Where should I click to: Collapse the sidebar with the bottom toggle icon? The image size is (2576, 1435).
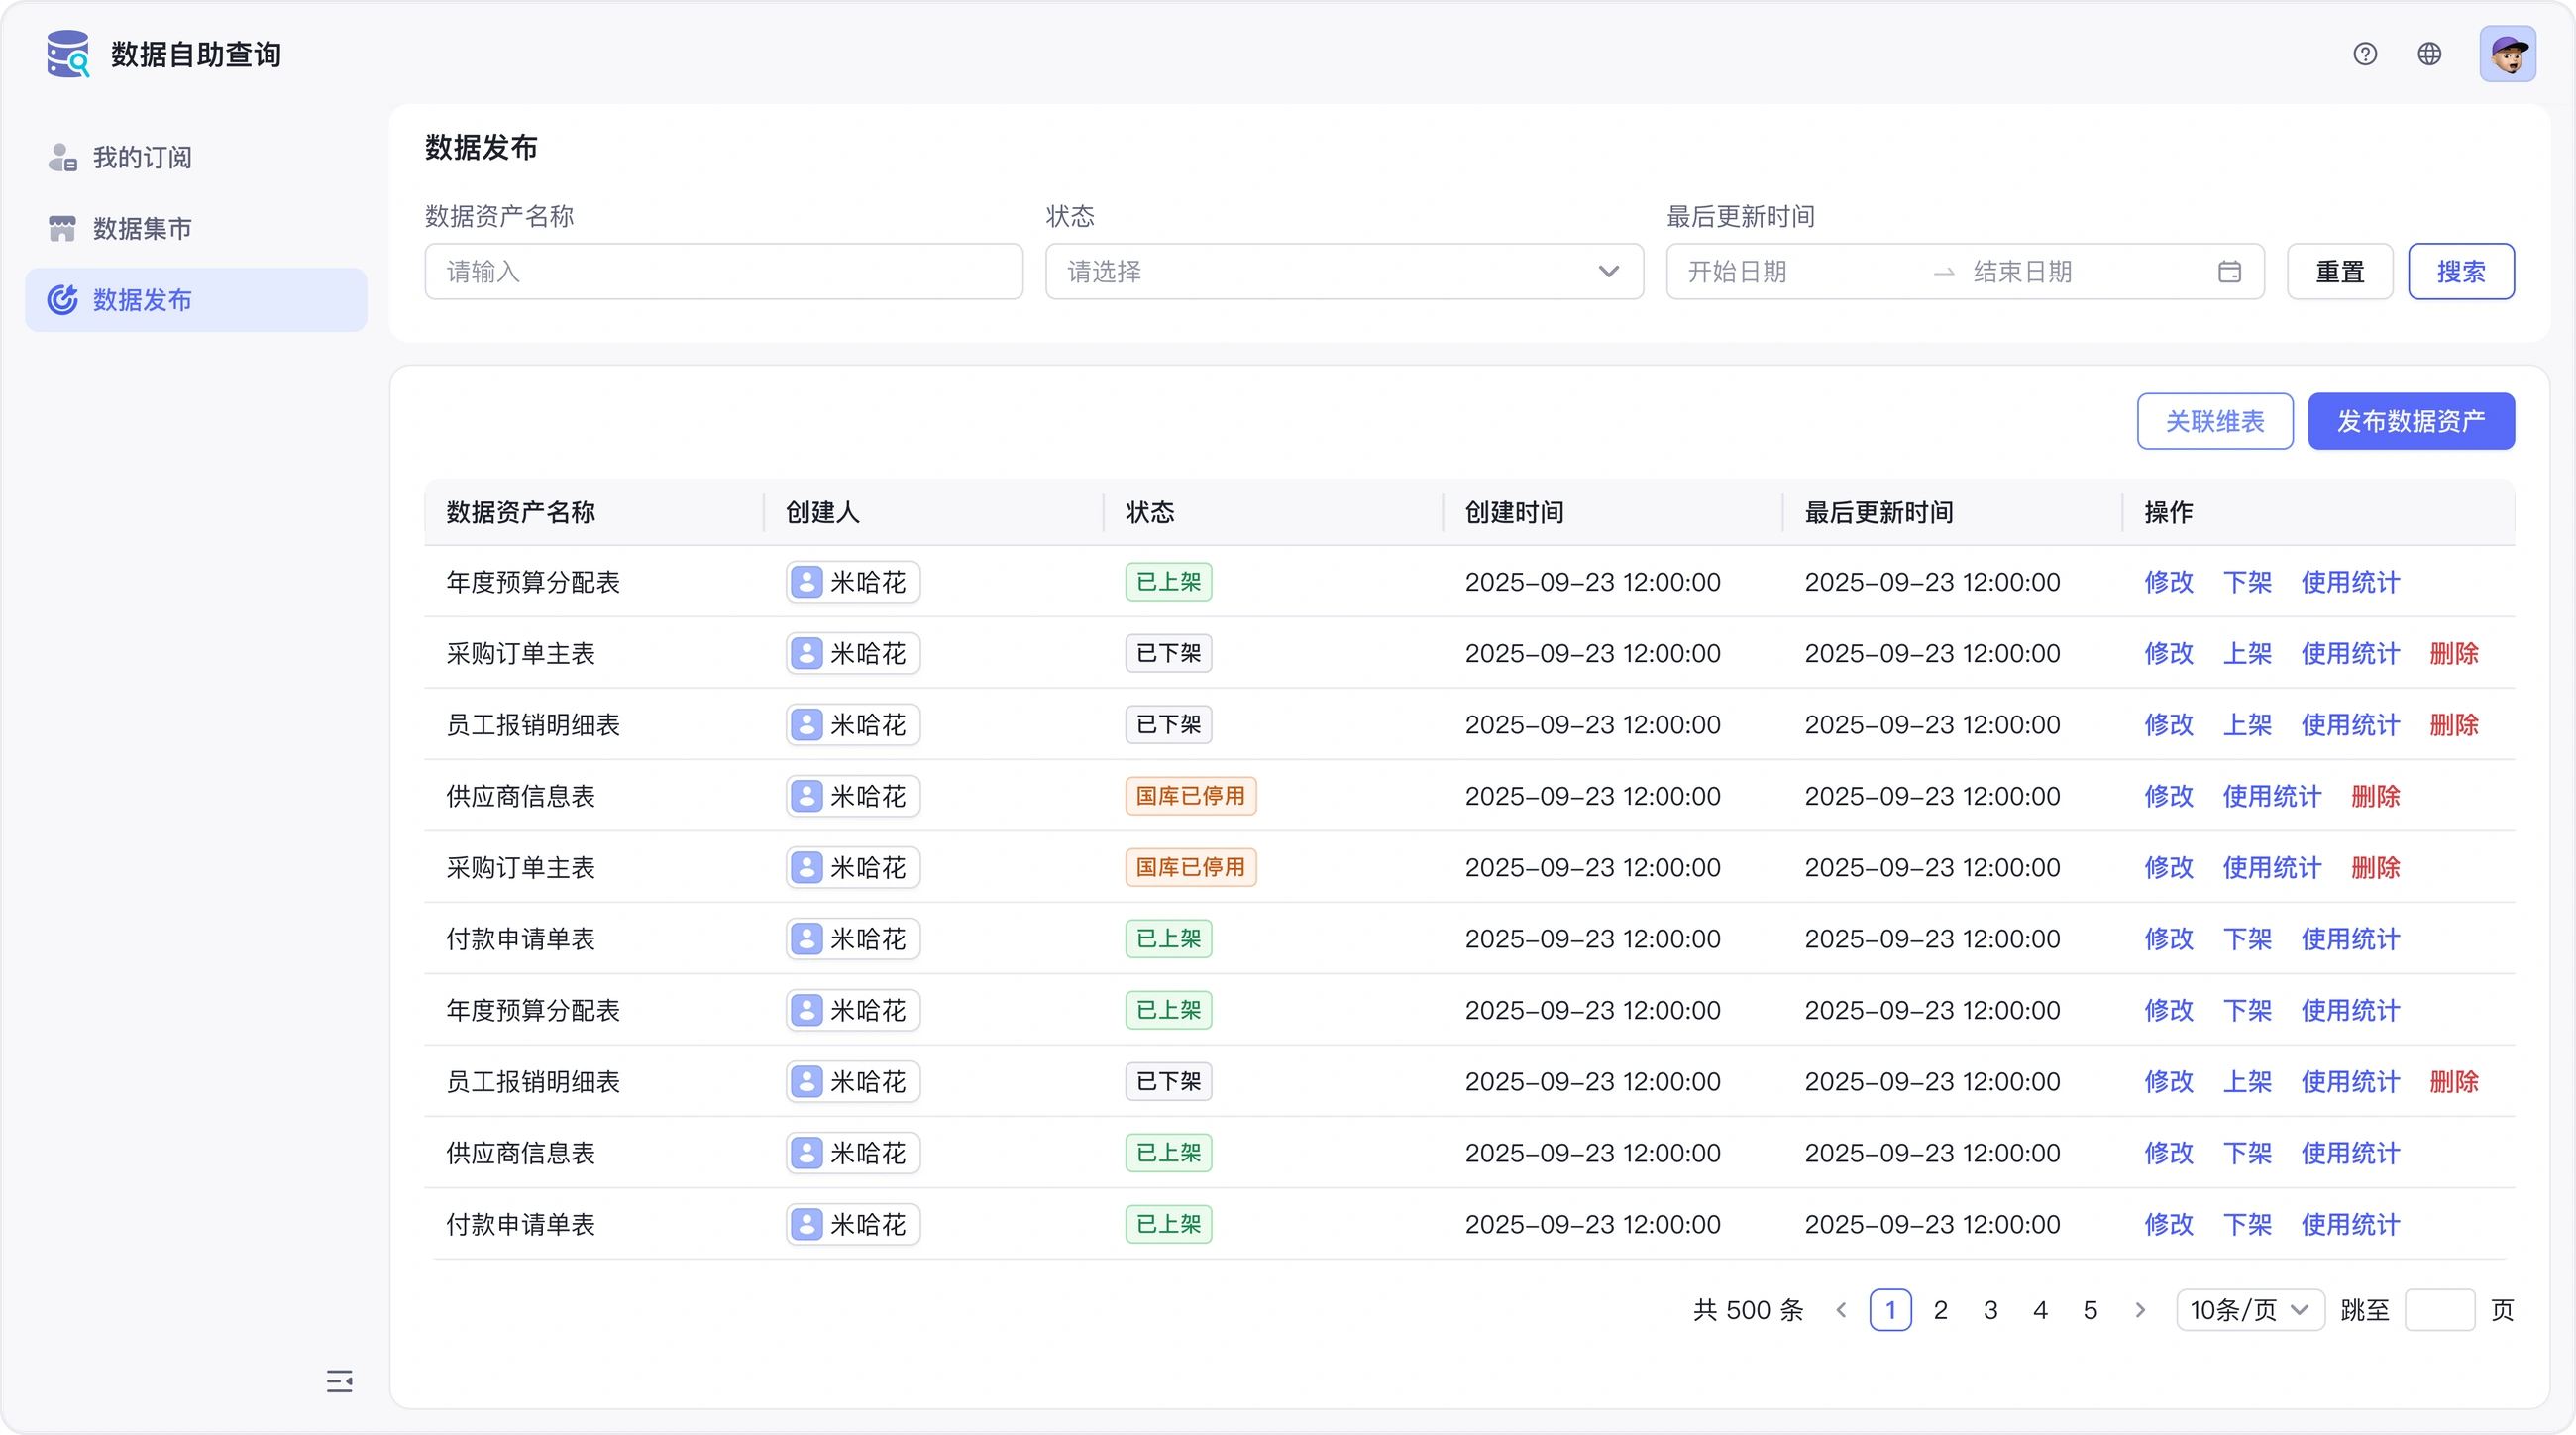point(339,1381)
